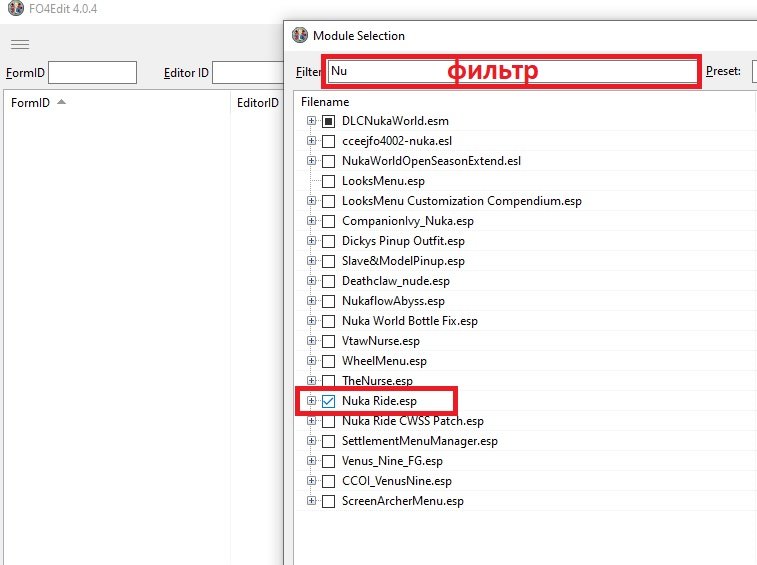The height and width of the screenshot is (565, 757).
Task: Check the WheelMenu.esp module checkbox
Action: [328, 361]
